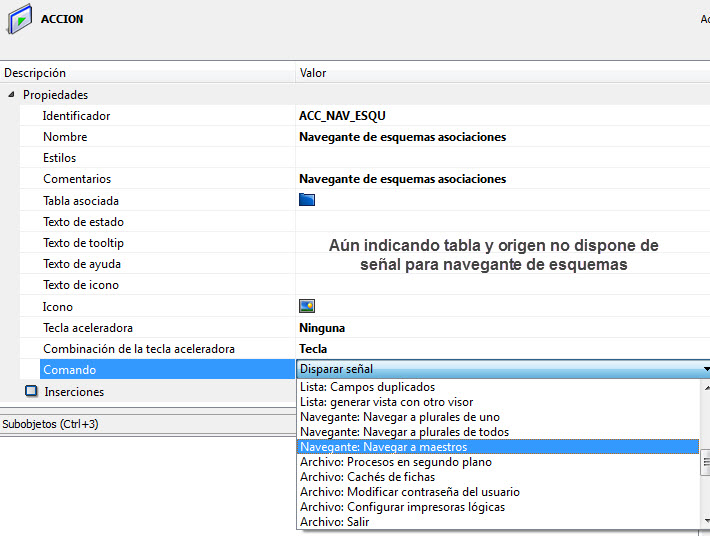Viewport: 710px width, 536px height.
Task: Click the ACCION object icon in header
Action: coord(19,20)
